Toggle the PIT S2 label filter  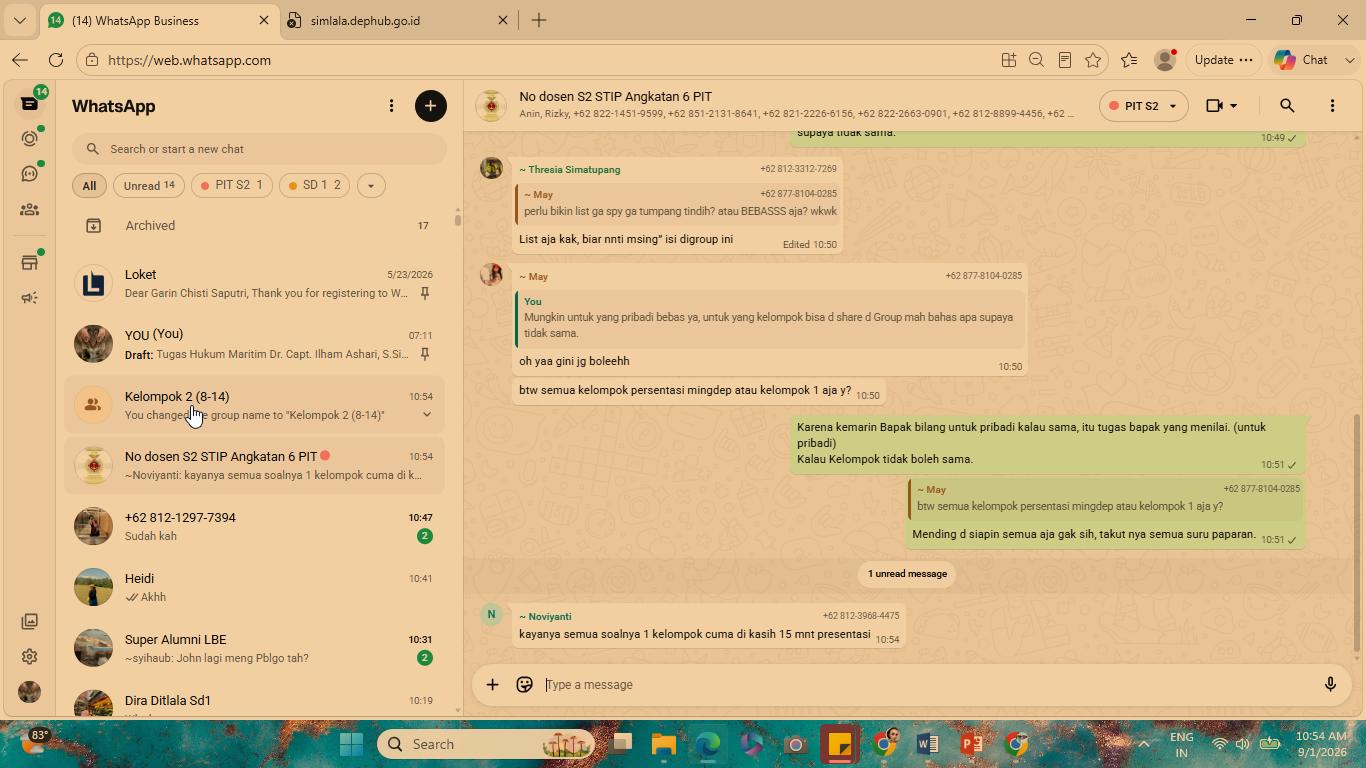(231, 185)
